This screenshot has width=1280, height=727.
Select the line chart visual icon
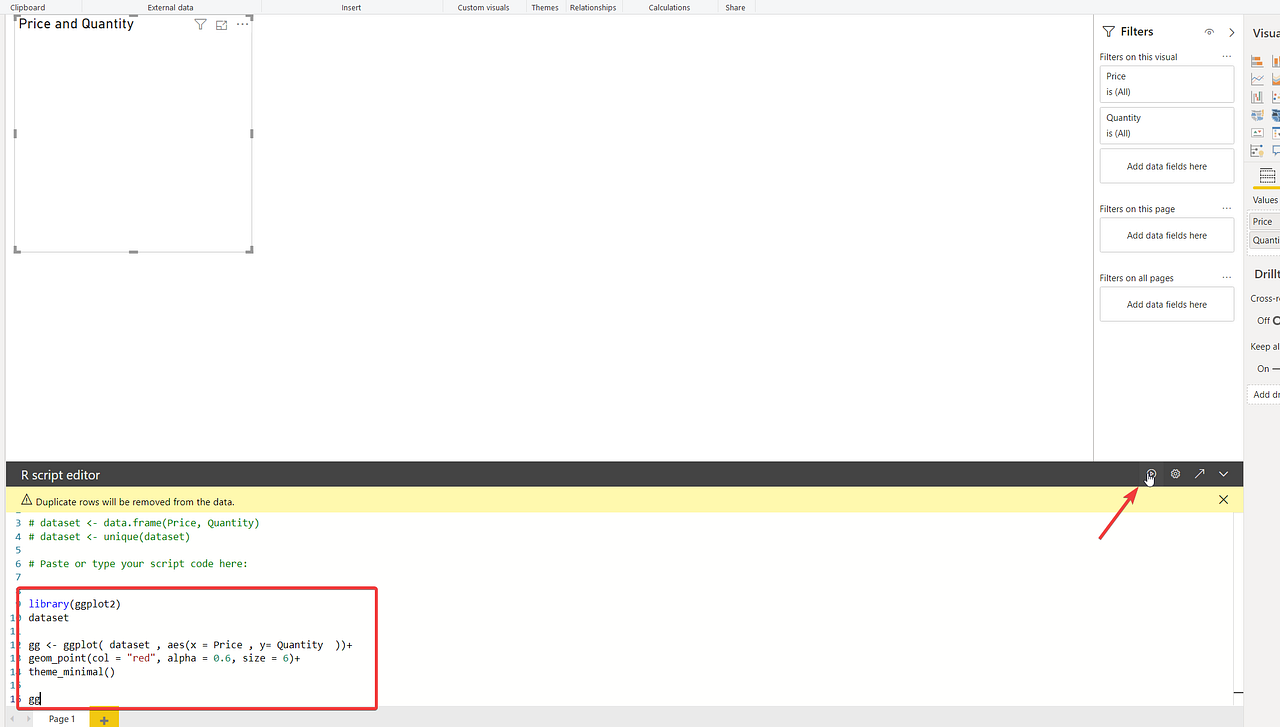click(x=1257, y=79)
